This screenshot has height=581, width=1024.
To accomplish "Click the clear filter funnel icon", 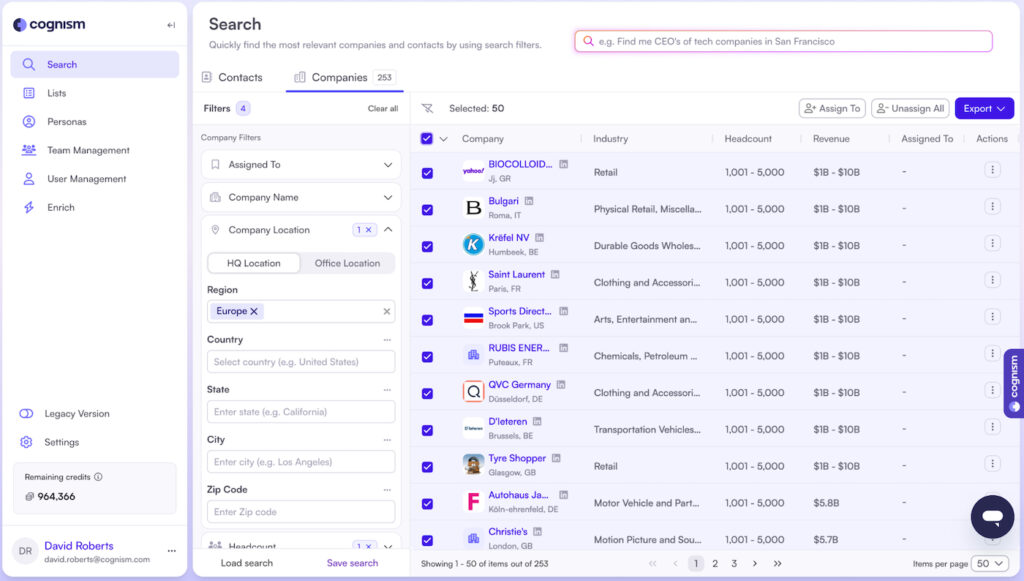I will pos(427,108).
